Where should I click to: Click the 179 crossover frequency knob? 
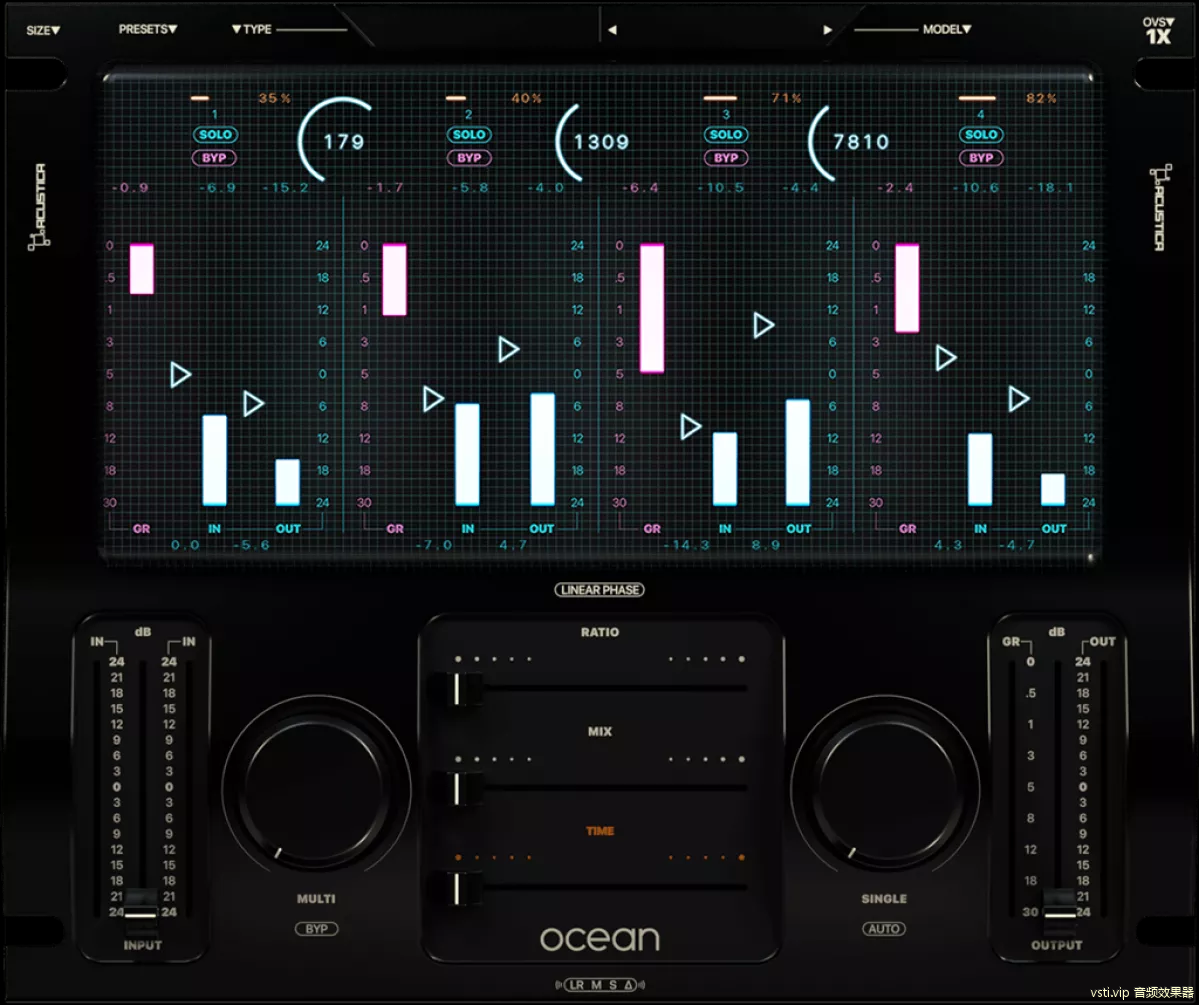tap(337, 141)
